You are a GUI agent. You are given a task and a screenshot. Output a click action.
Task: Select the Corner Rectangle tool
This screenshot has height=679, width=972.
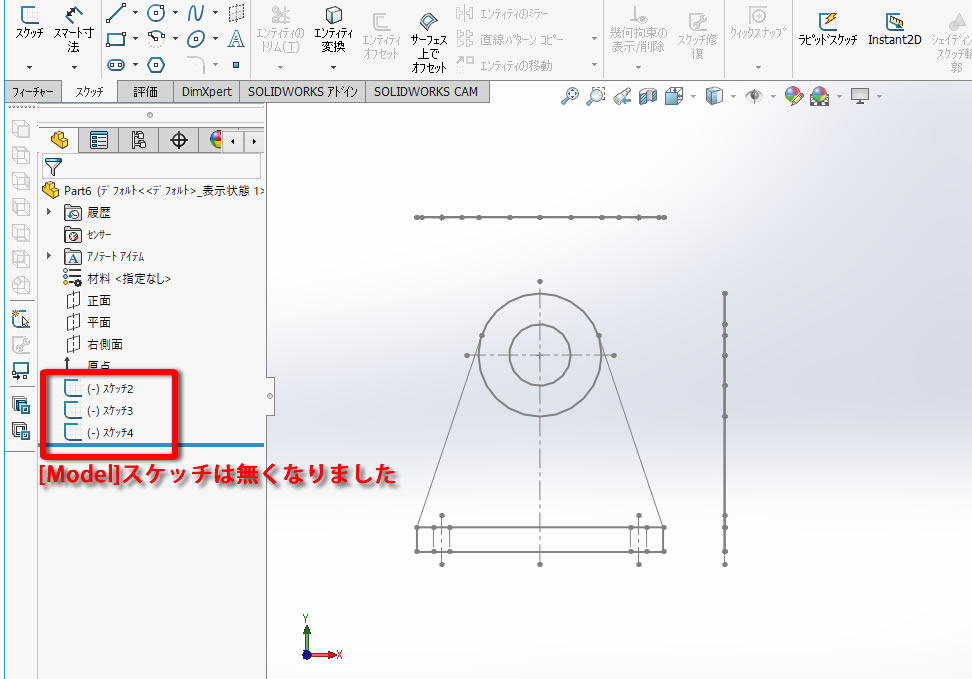(x=116, y=40)
